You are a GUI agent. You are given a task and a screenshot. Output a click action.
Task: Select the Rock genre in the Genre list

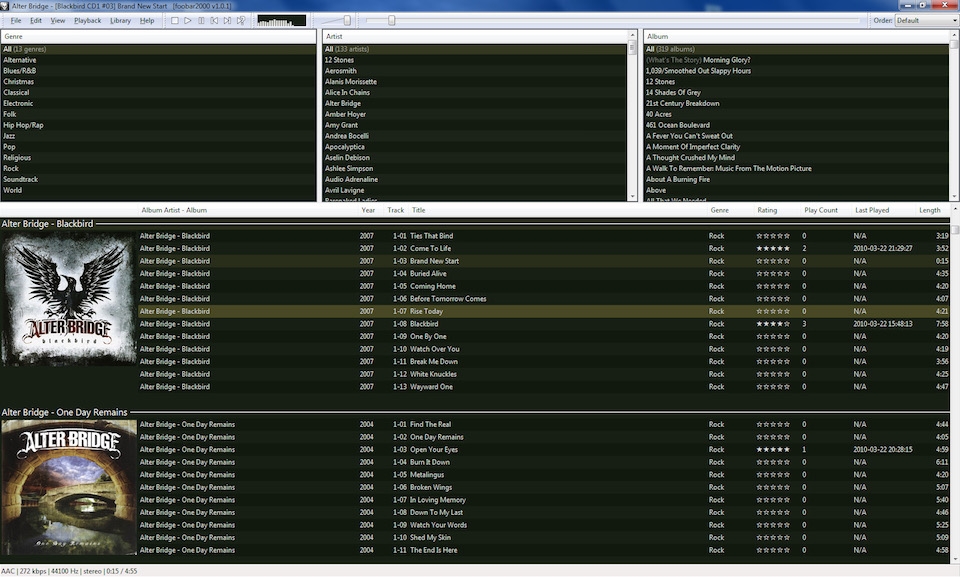coord(12,168)
